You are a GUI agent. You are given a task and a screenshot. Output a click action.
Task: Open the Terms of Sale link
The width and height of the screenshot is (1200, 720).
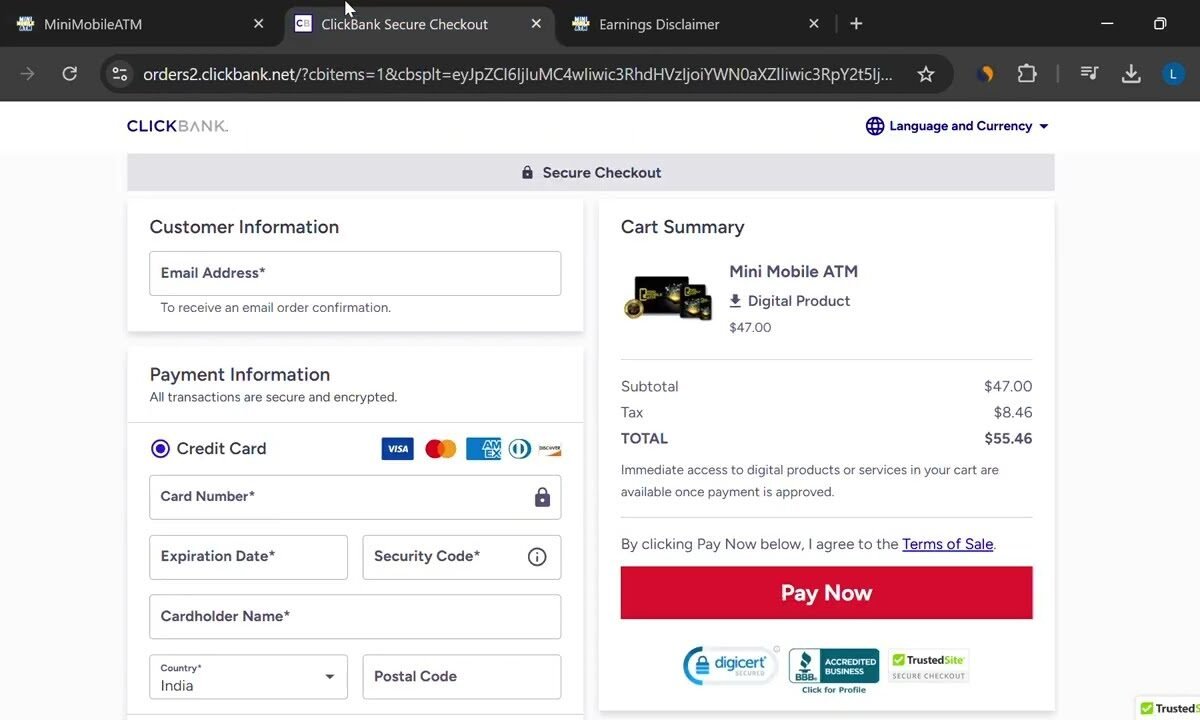[x=947, y=544]
